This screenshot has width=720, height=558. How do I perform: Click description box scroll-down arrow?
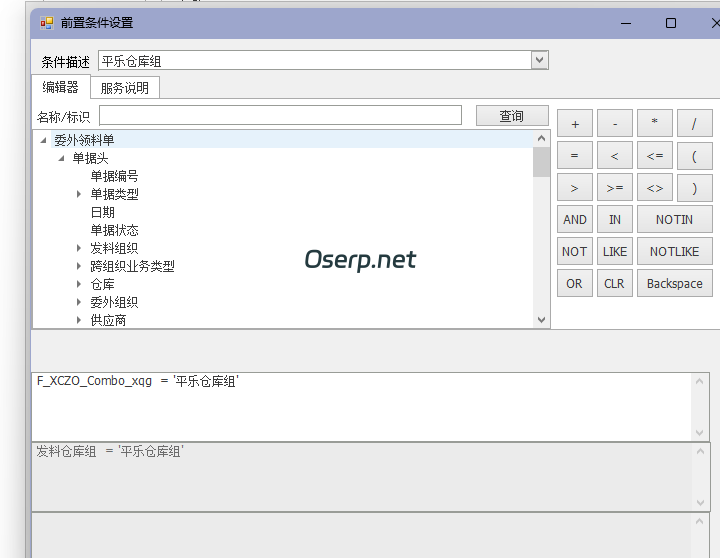tap(700, 502)
